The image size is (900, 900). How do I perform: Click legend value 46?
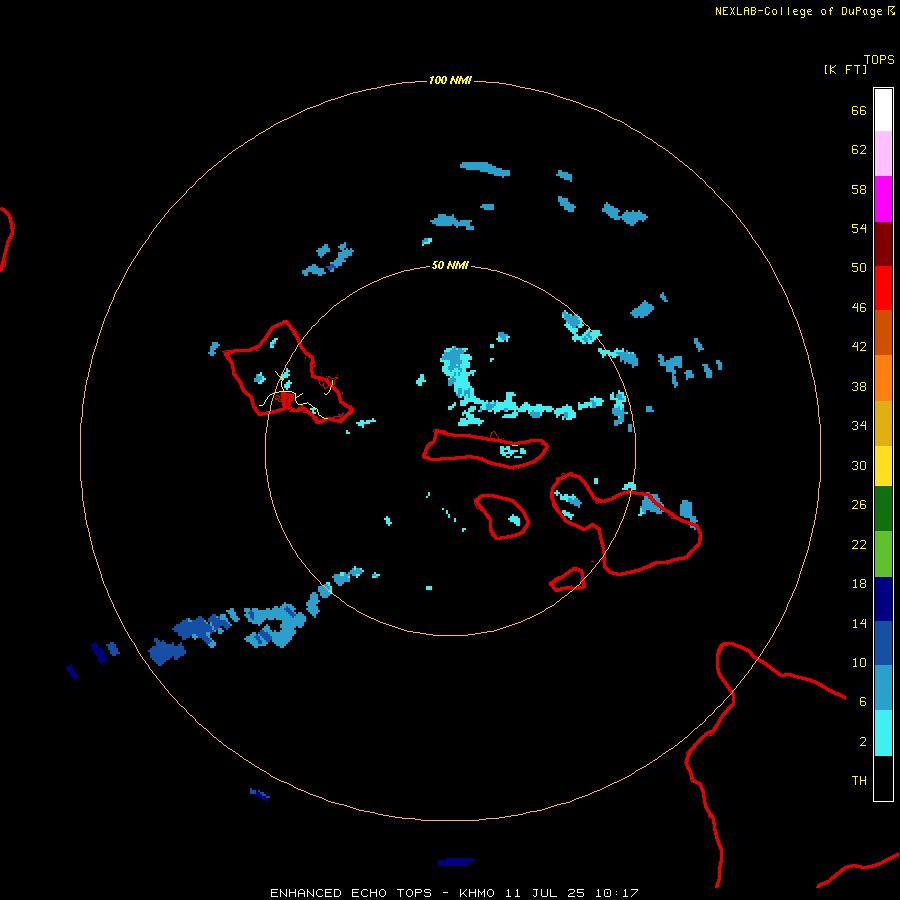(859, 307)
